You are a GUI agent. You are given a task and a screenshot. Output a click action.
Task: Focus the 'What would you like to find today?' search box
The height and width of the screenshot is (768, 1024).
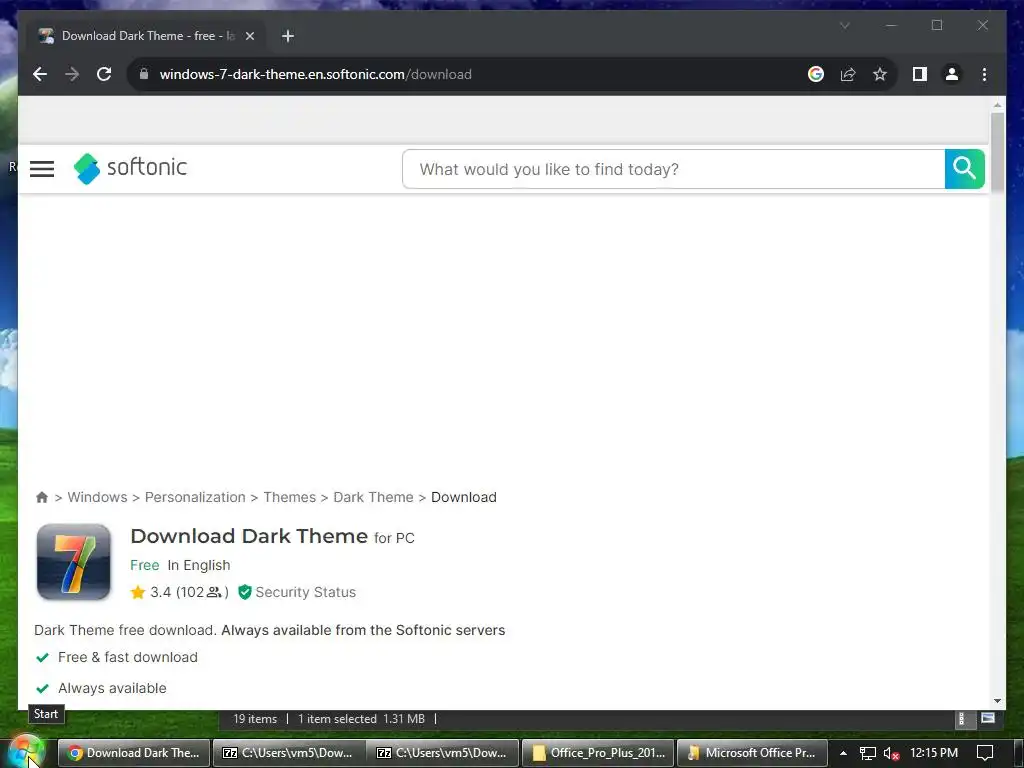tap(673, 169)
